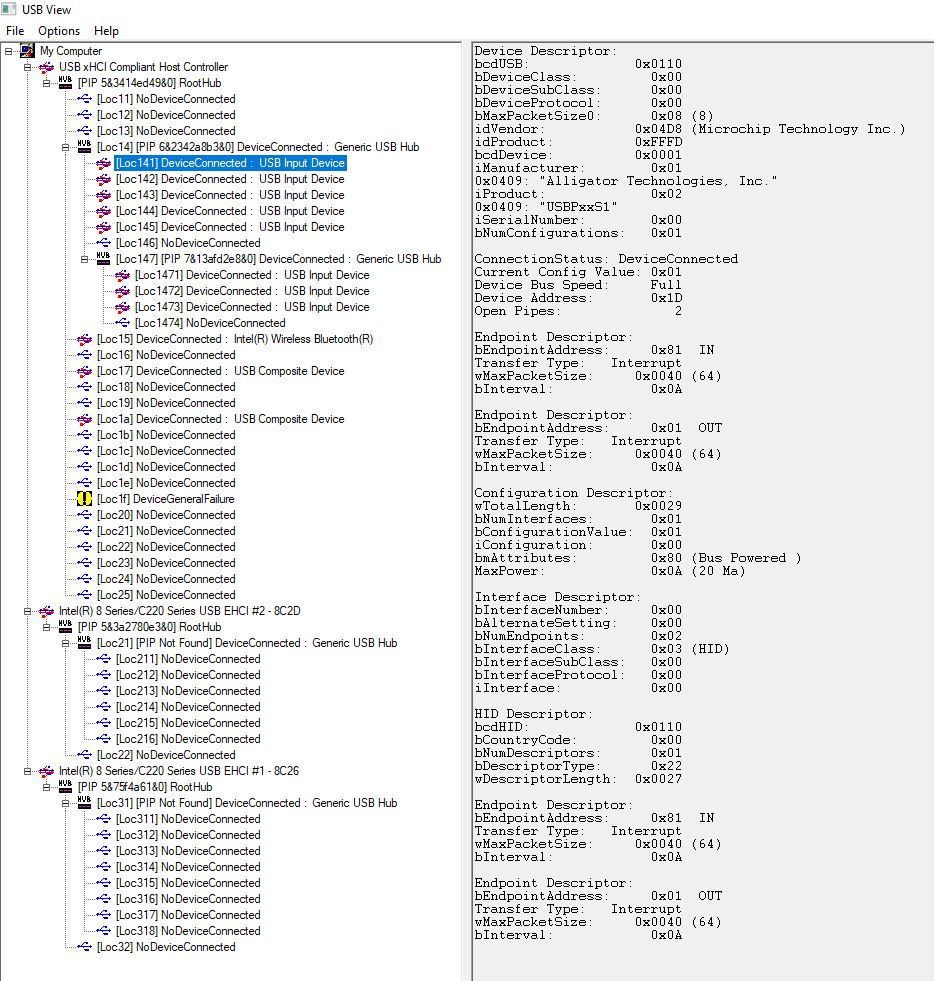Select Loc1f DeviceGeneralFailure entry

(x=166, y=499)
